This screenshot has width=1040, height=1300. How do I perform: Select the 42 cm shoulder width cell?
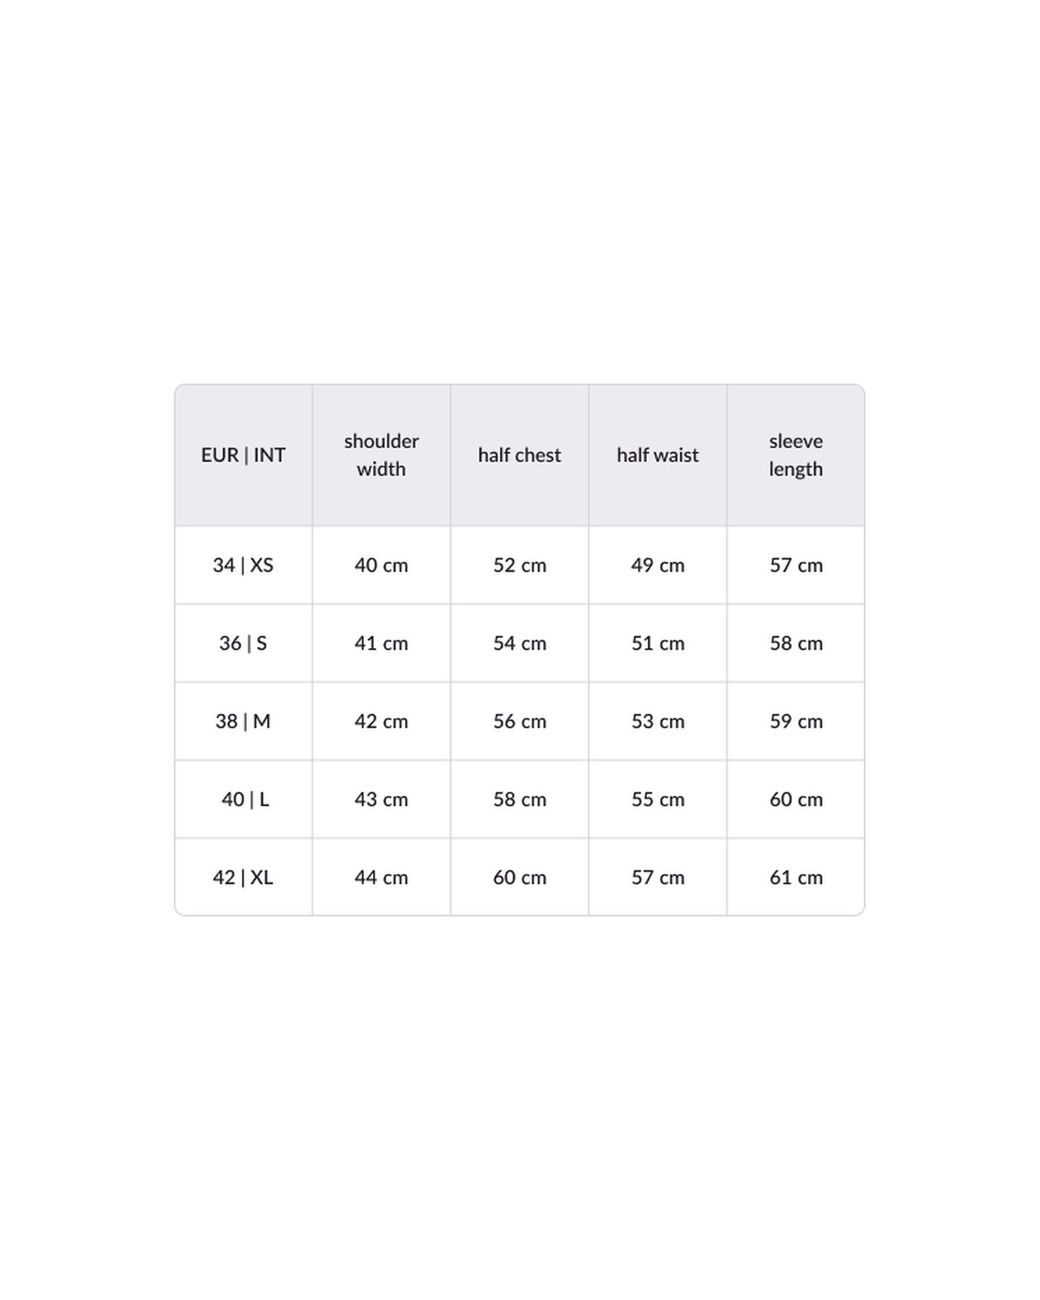(381, 721)
